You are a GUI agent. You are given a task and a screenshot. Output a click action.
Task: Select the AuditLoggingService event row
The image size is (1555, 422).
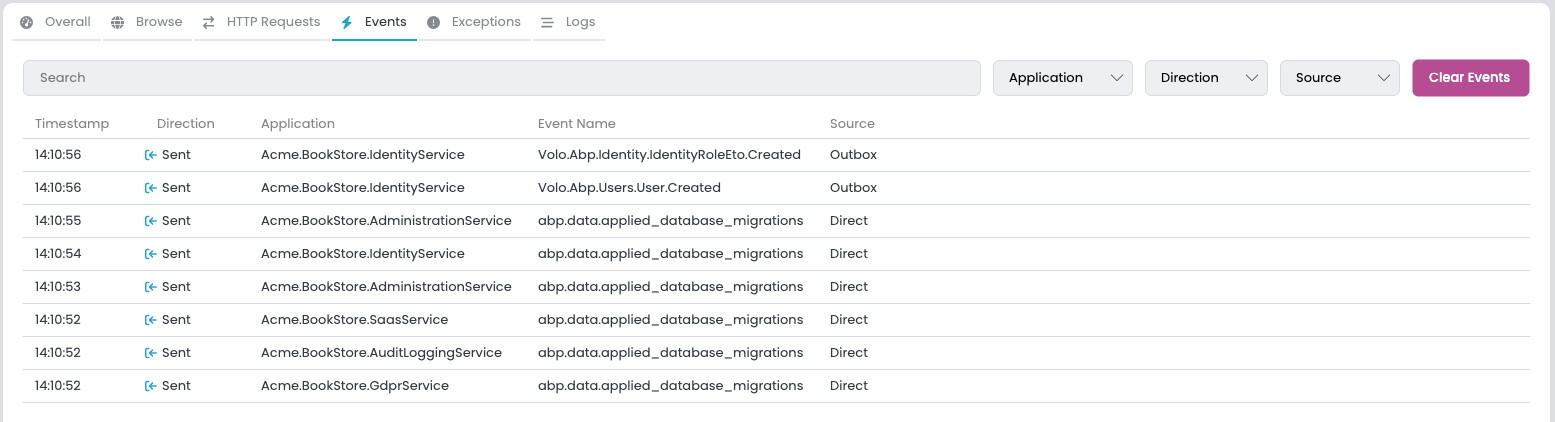tap(381, 353)
